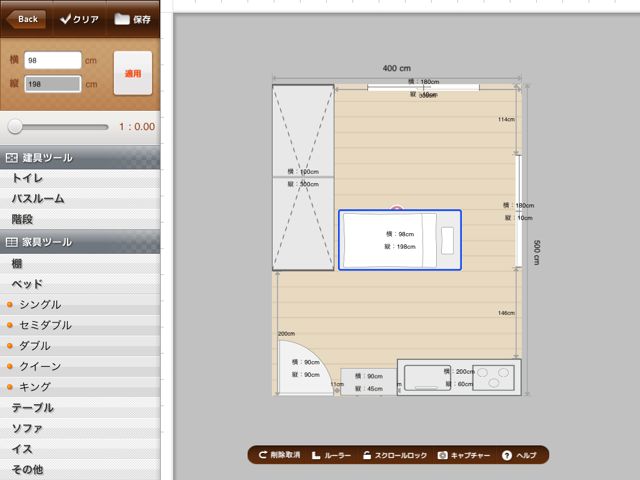The height and width of the screenshot is (480, 640).
Task: Clear the plan with クリア button
Action: click(79, 19)
